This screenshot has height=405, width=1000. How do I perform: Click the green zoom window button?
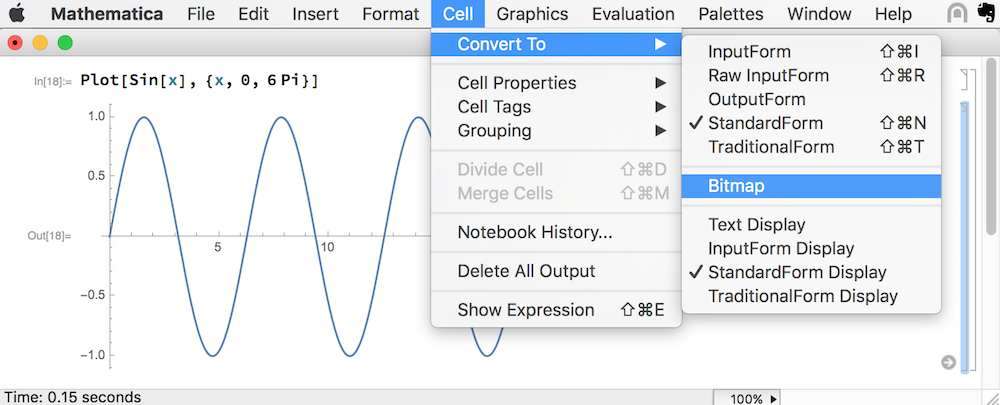coord(65,43)
